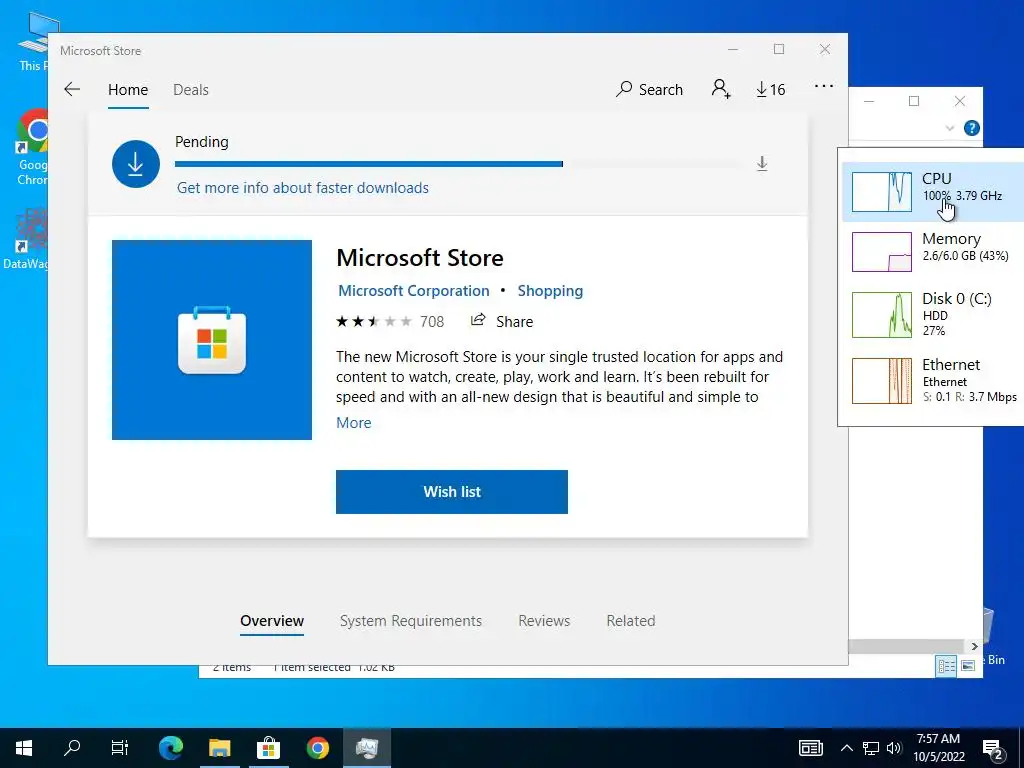Launch Microsoft Edge from the taskbar

pos(171,748)
